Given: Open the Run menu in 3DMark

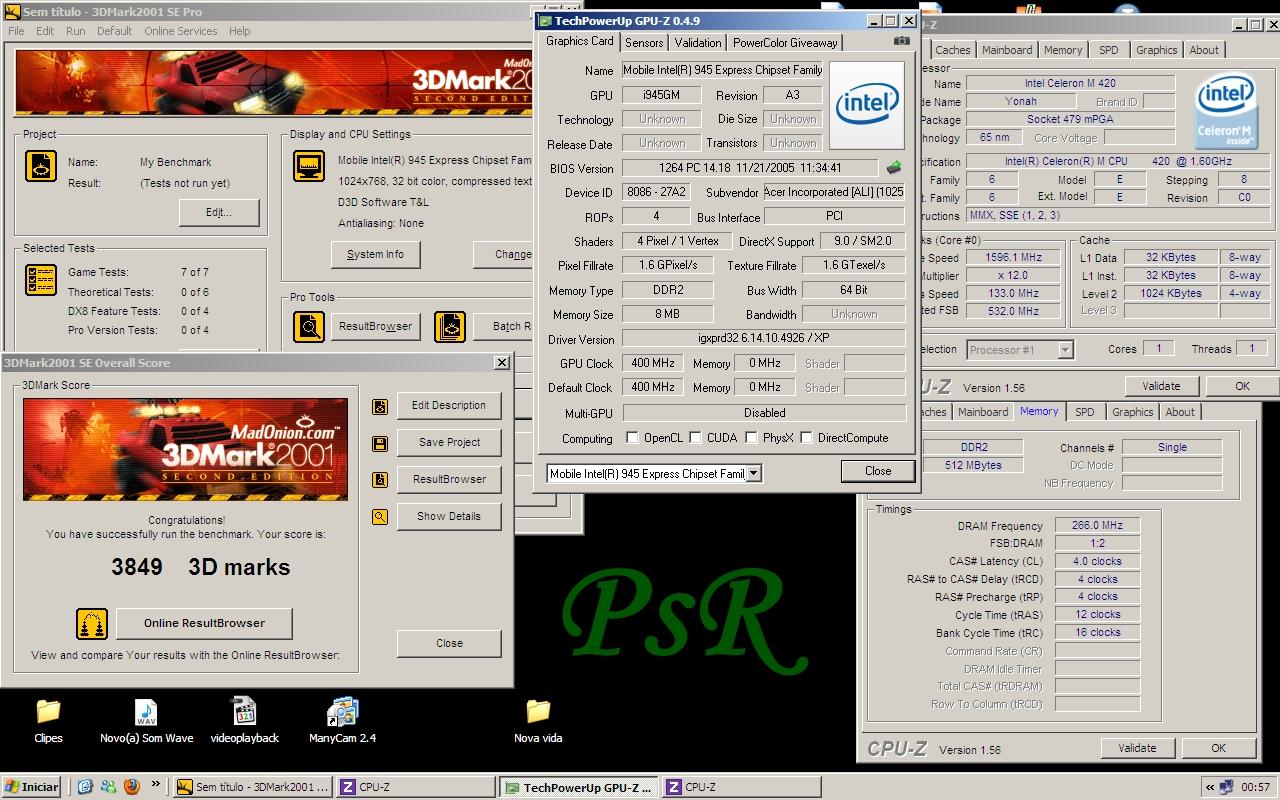Looking at the screenshot, I should click(x=75, y=31).
